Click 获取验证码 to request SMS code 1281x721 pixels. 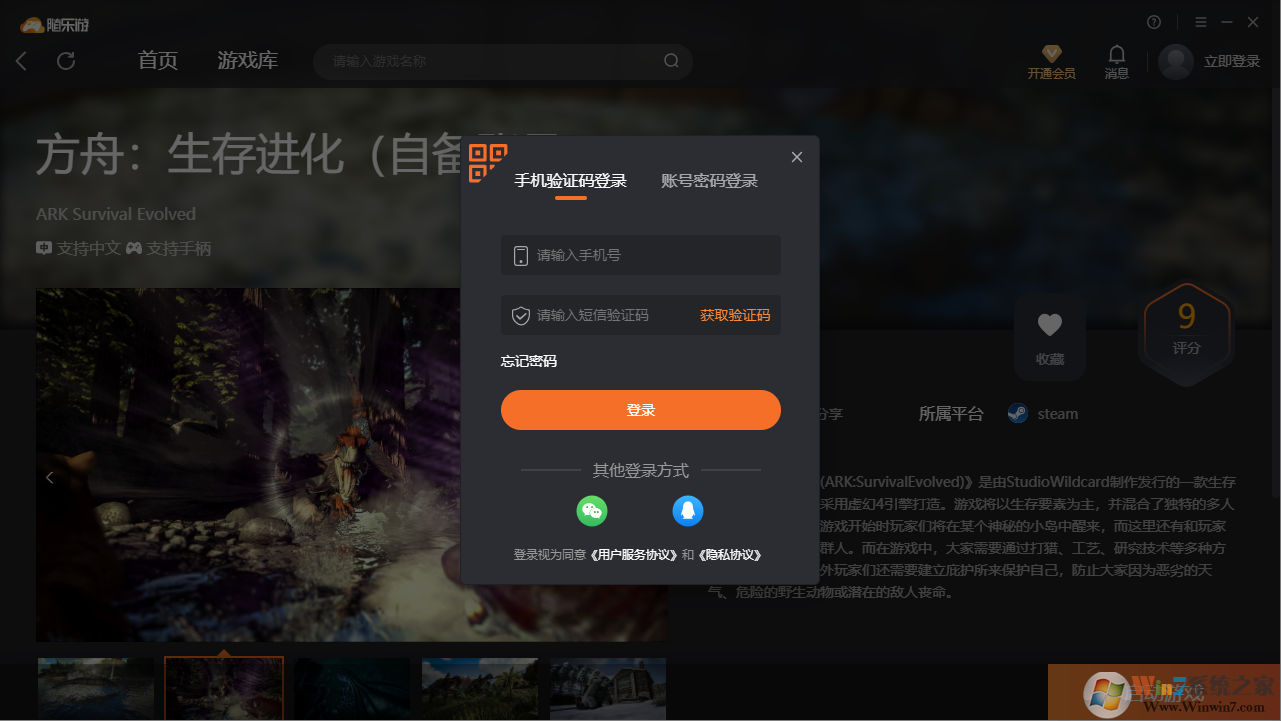734,314
